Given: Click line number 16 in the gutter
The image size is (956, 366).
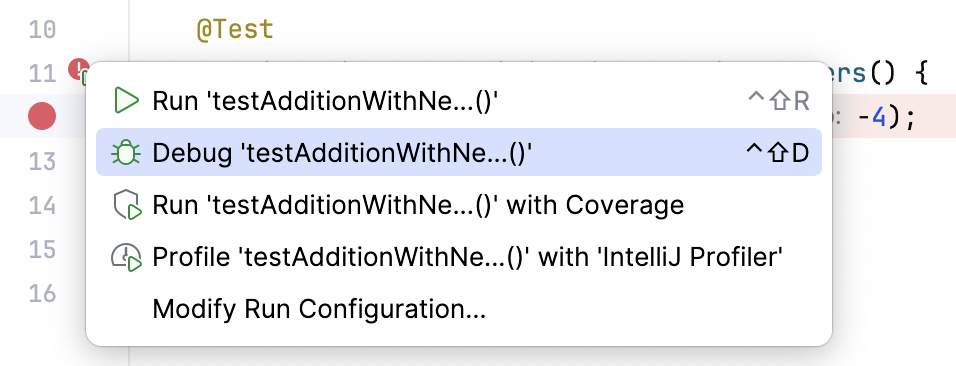Looking at the screenshot, I should (43, 293).
